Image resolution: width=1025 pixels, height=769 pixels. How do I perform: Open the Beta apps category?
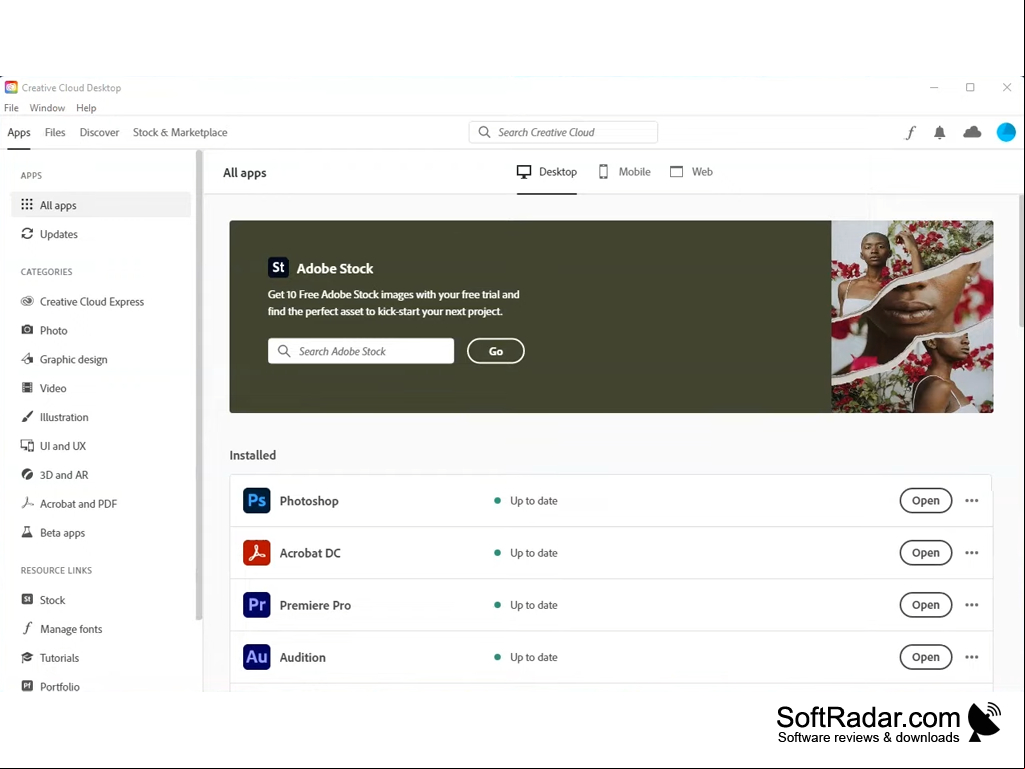point(101,533)
